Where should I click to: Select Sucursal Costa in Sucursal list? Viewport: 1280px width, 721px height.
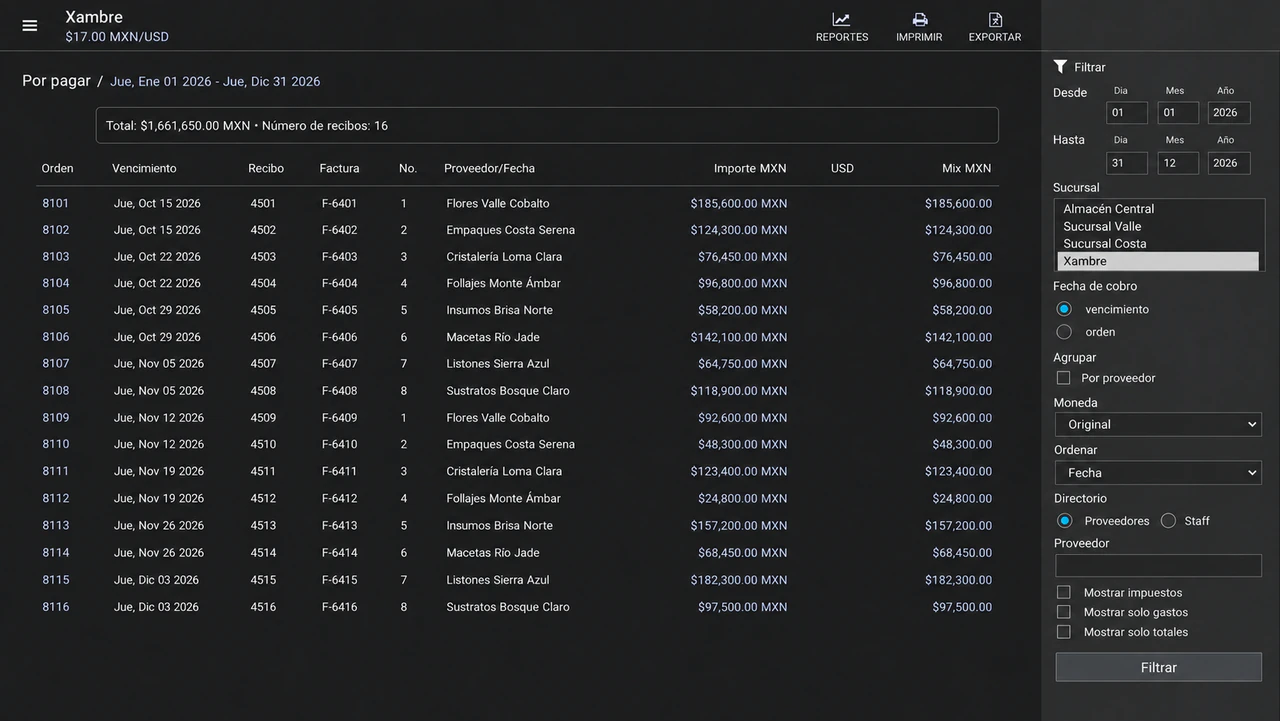point(1158,244)
